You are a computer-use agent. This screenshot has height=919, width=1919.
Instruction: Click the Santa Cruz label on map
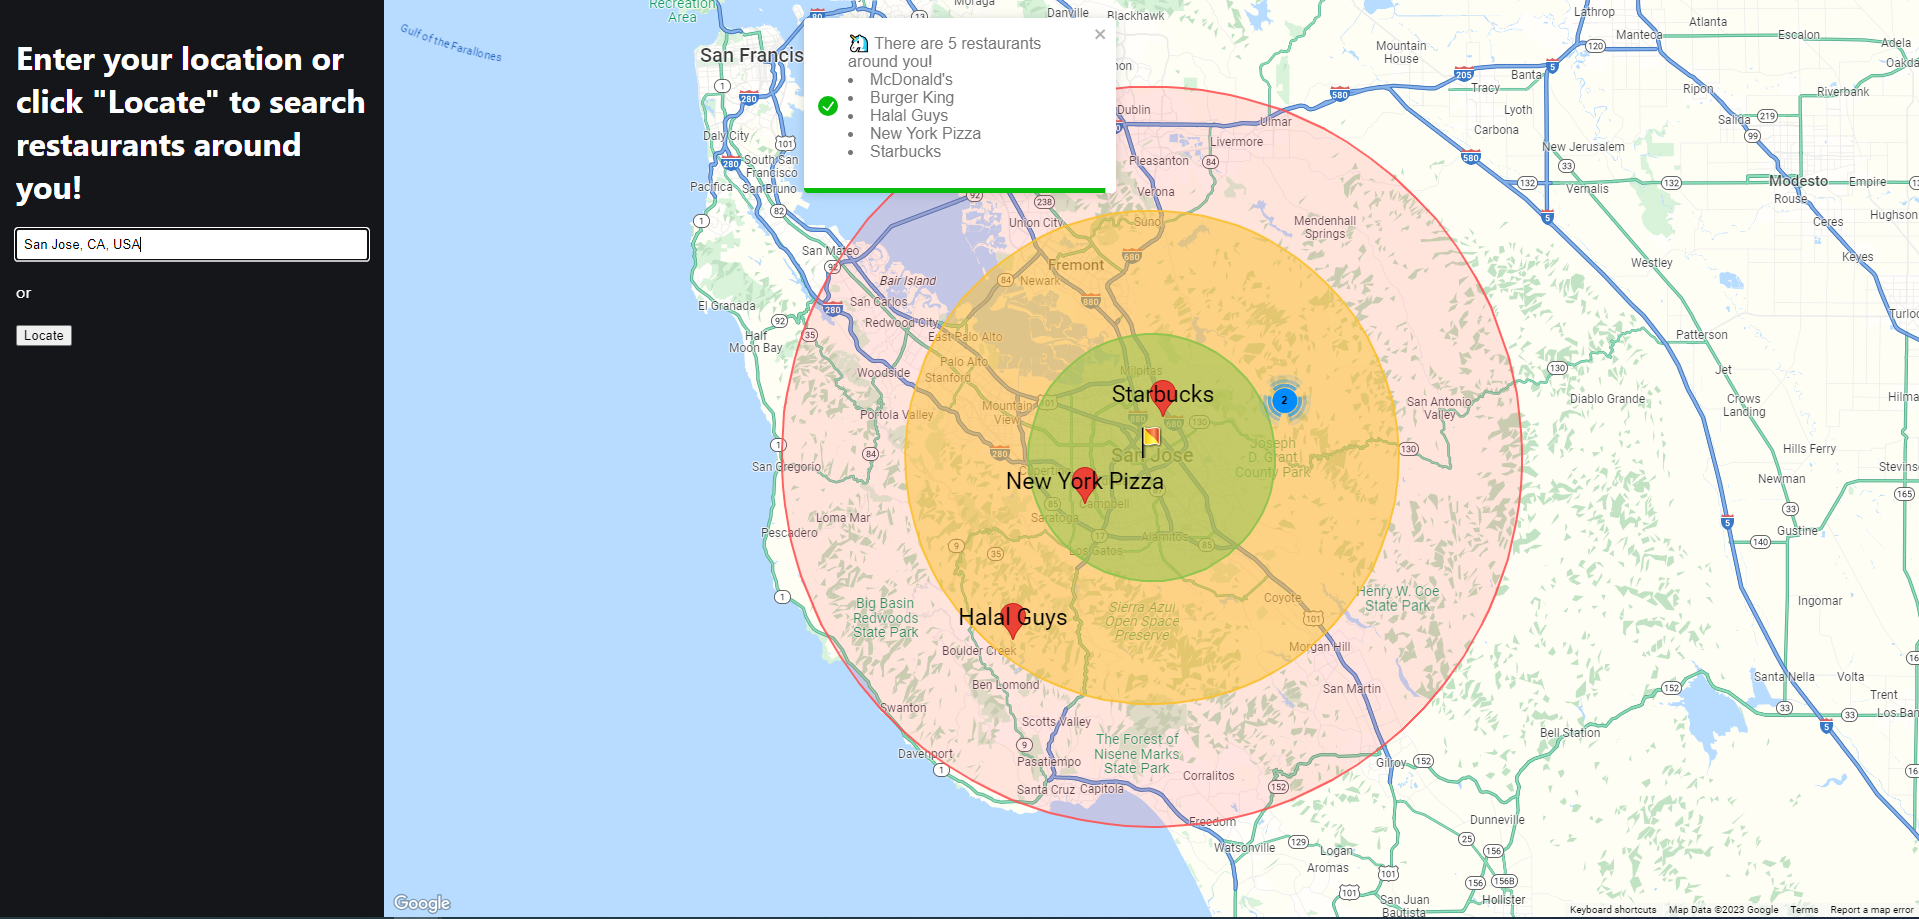coord(1046,790)
